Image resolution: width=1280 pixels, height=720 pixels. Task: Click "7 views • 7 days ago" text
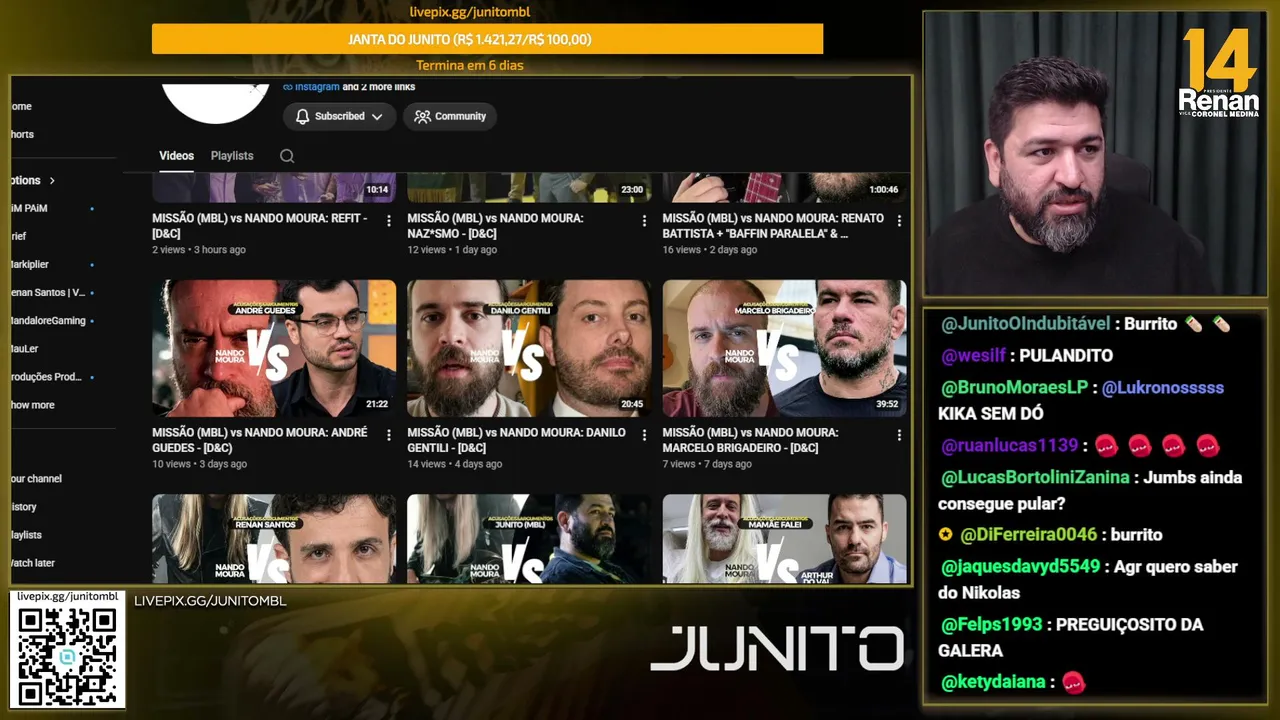coord(707,464)
